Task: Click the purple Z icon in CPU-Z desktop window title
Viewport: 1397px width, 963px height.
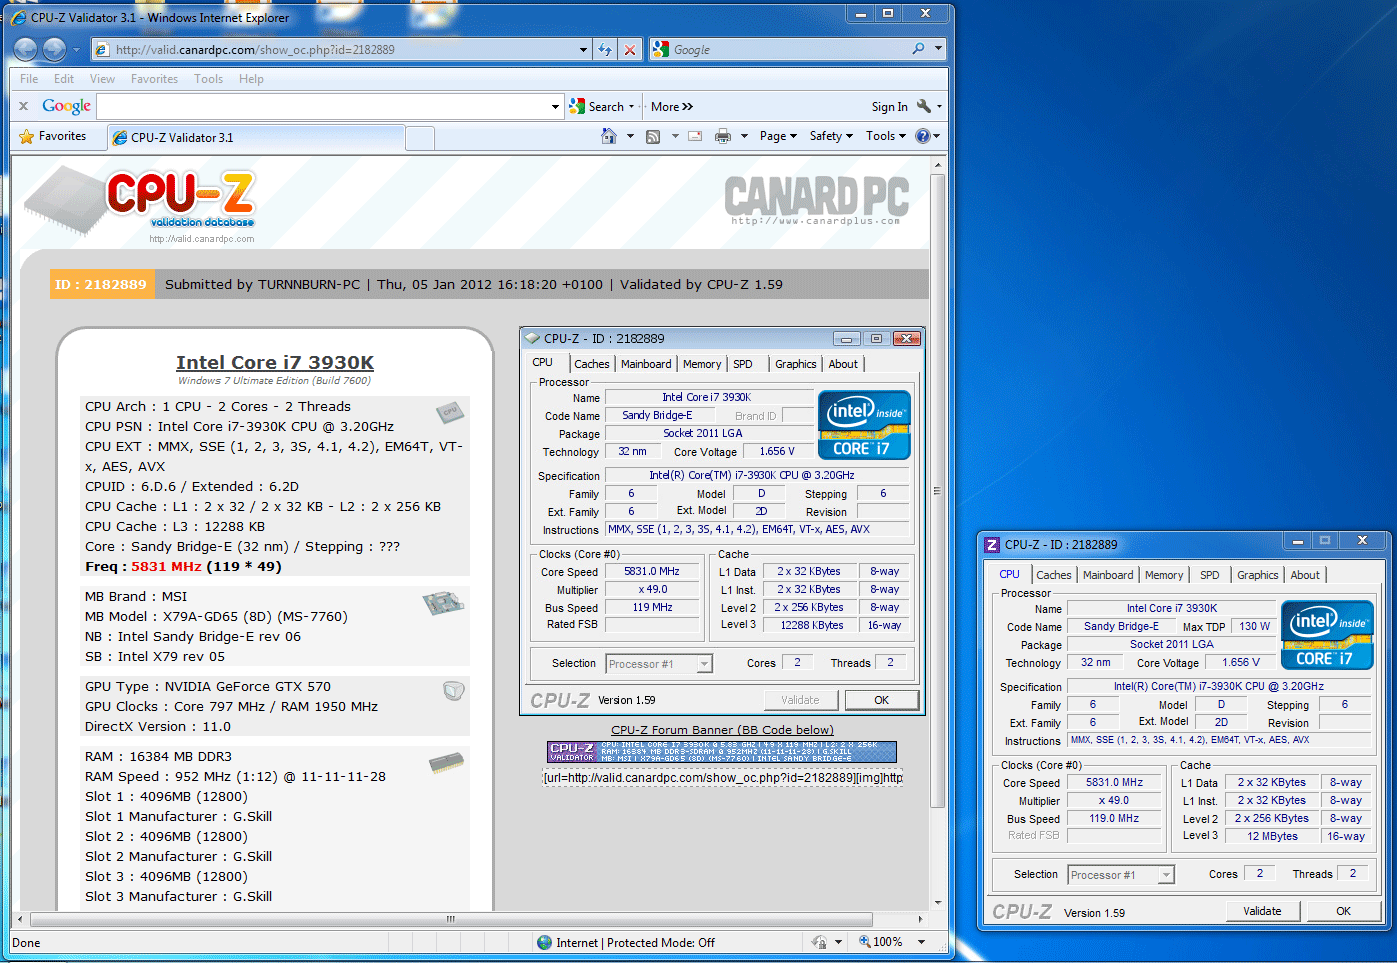Action: [992, 544]
